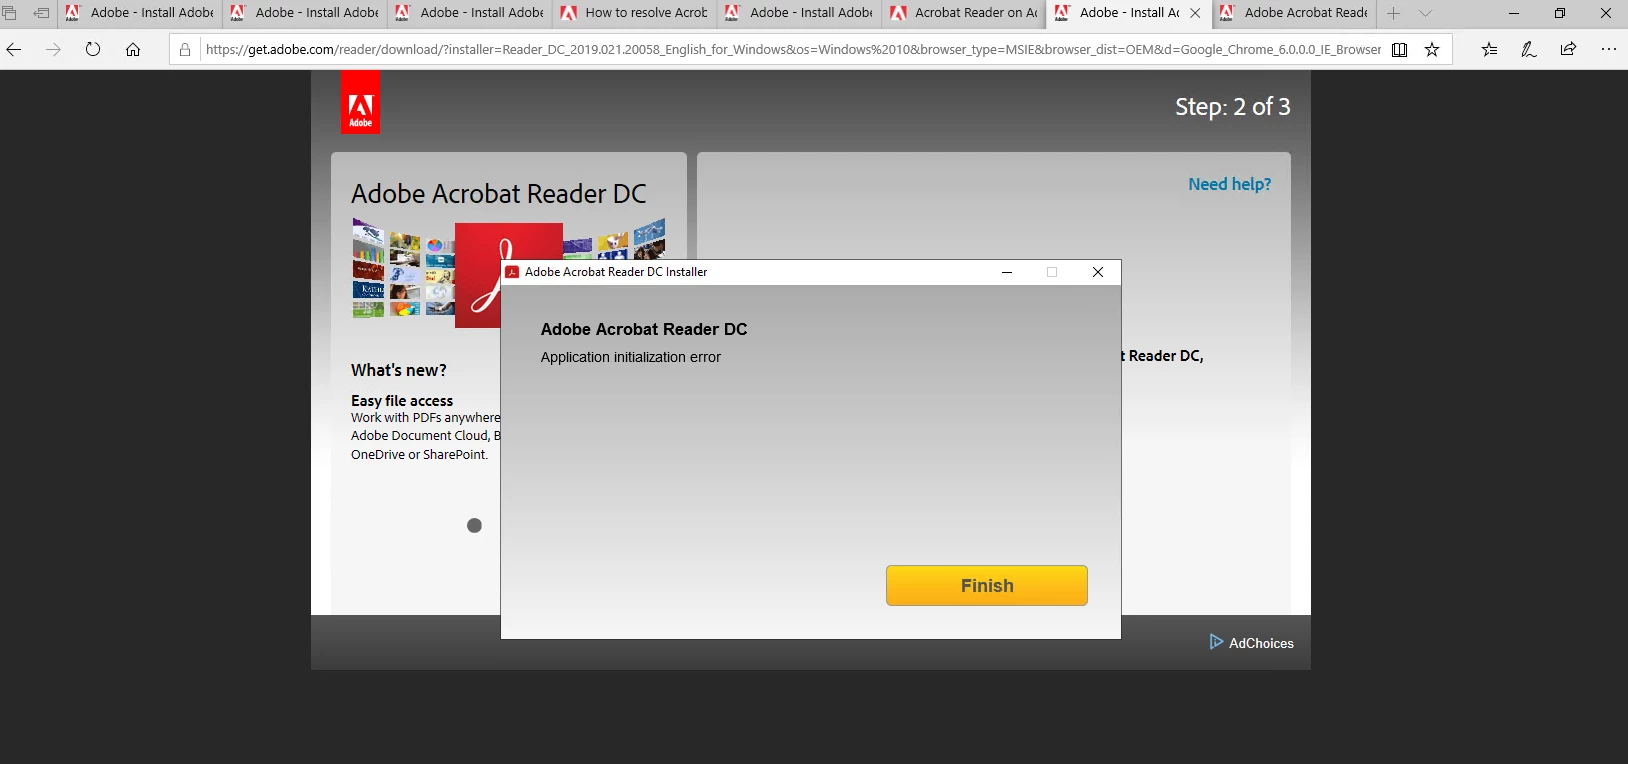Image resolution: width=1628 pixels, height=764 pixels.
Task: Open the Need help? link
Action: [1229, 184]
